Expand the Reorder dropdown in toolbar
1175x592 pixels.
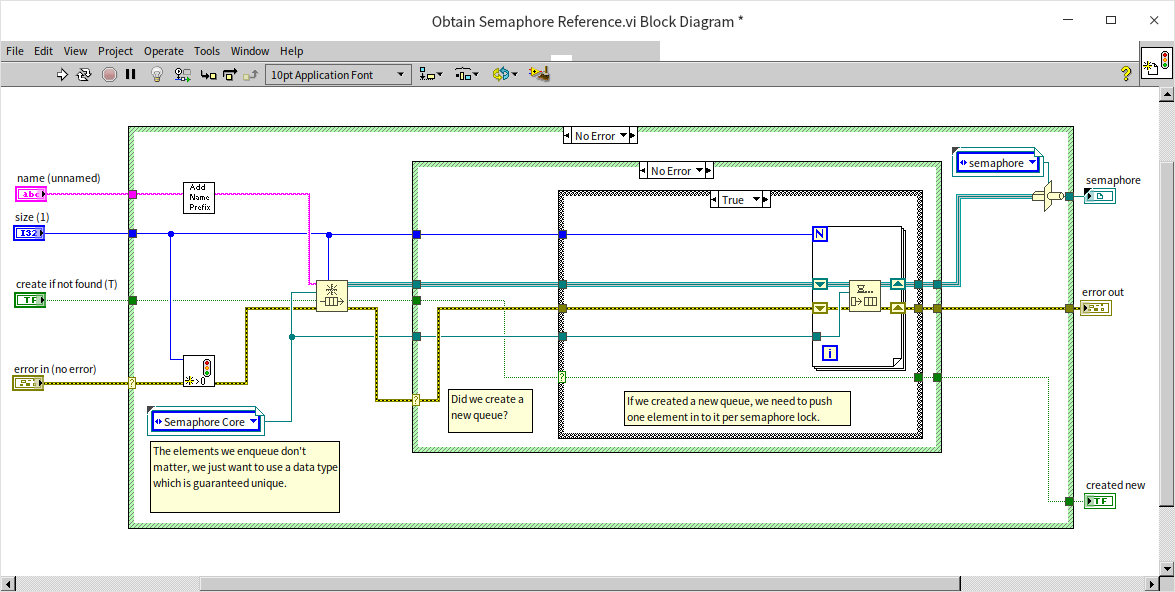click(x=504, y=74)
